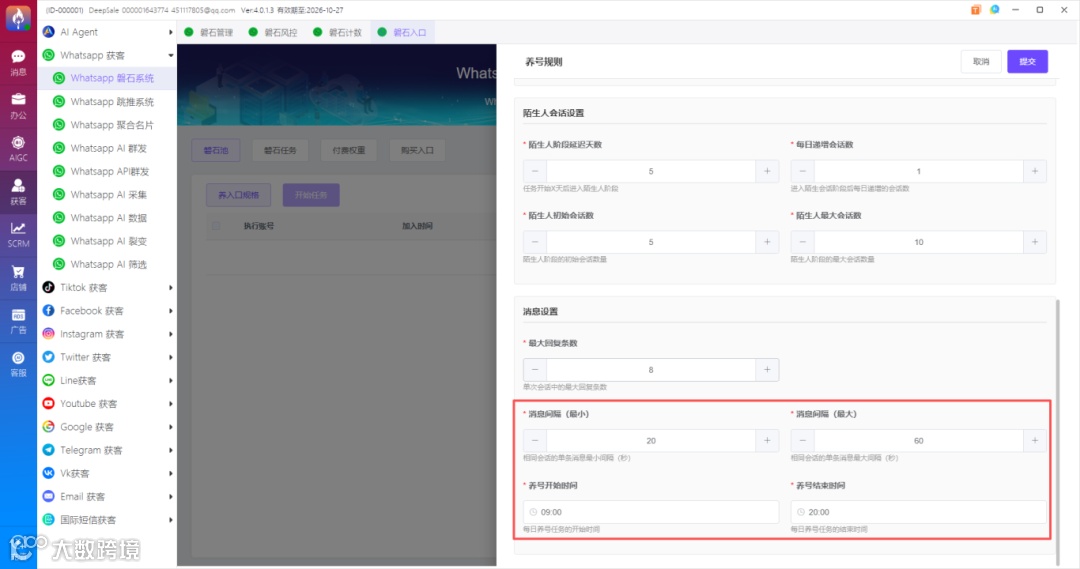Expand the Twitter 获客 arrow
1080x569 pixels.
point(170,357)
